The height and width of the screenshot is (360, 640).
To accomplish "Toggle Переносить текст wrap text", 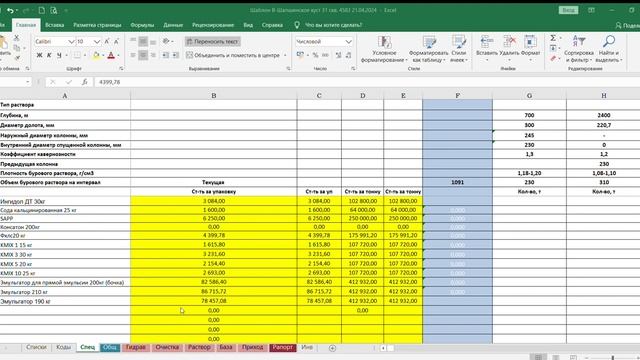I will click(212, 42).
